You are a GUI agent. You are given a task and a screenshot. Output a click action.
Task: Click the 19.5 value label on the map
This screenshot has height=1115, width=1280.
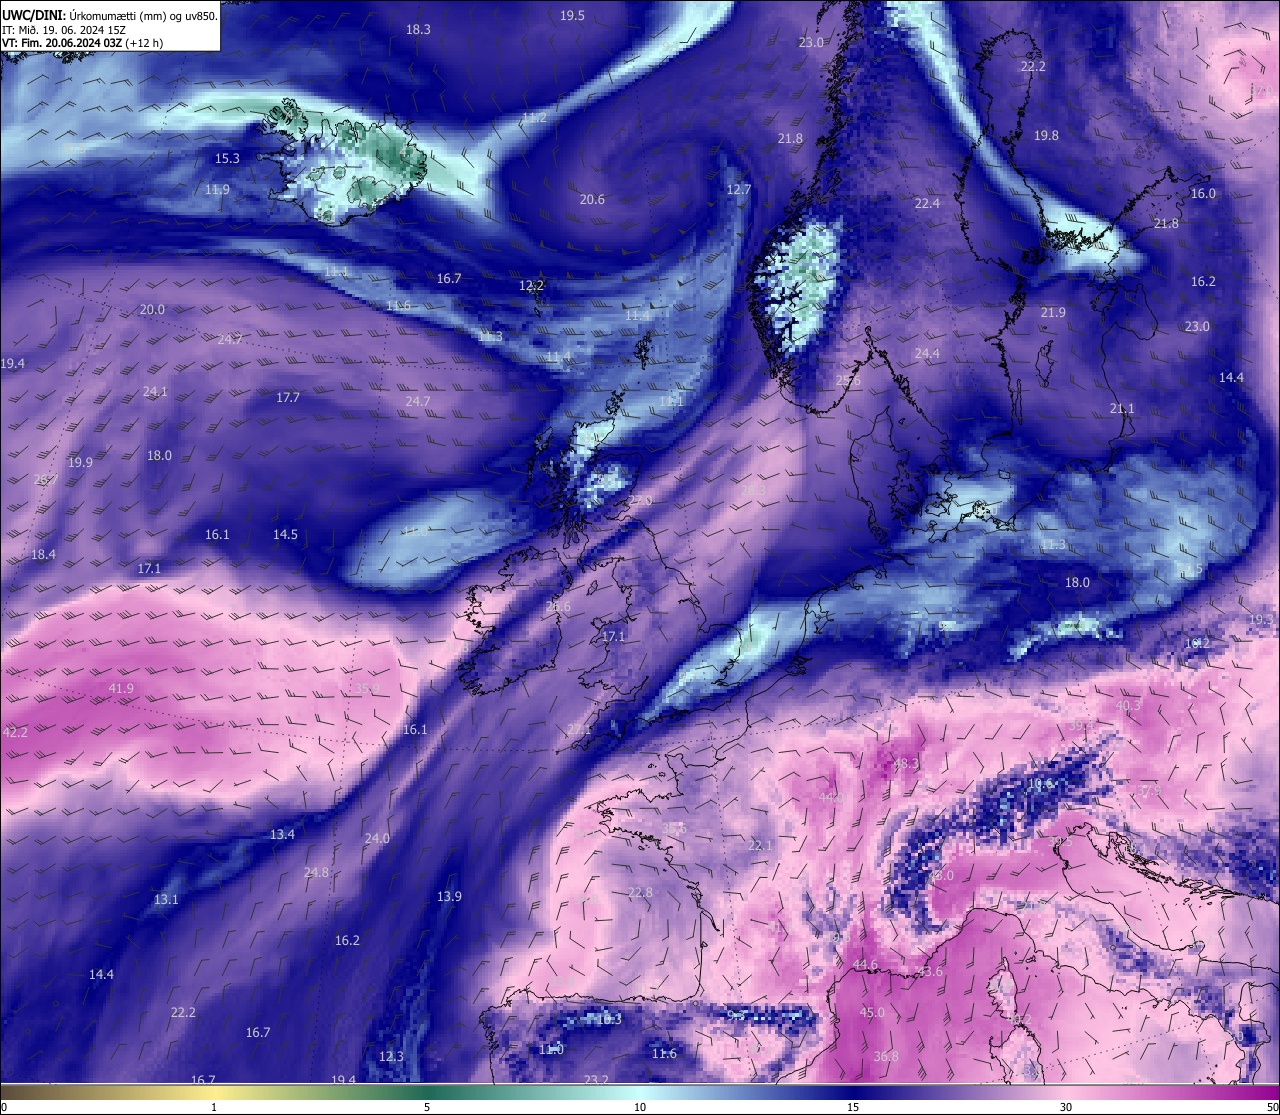(x=572, y=16)
